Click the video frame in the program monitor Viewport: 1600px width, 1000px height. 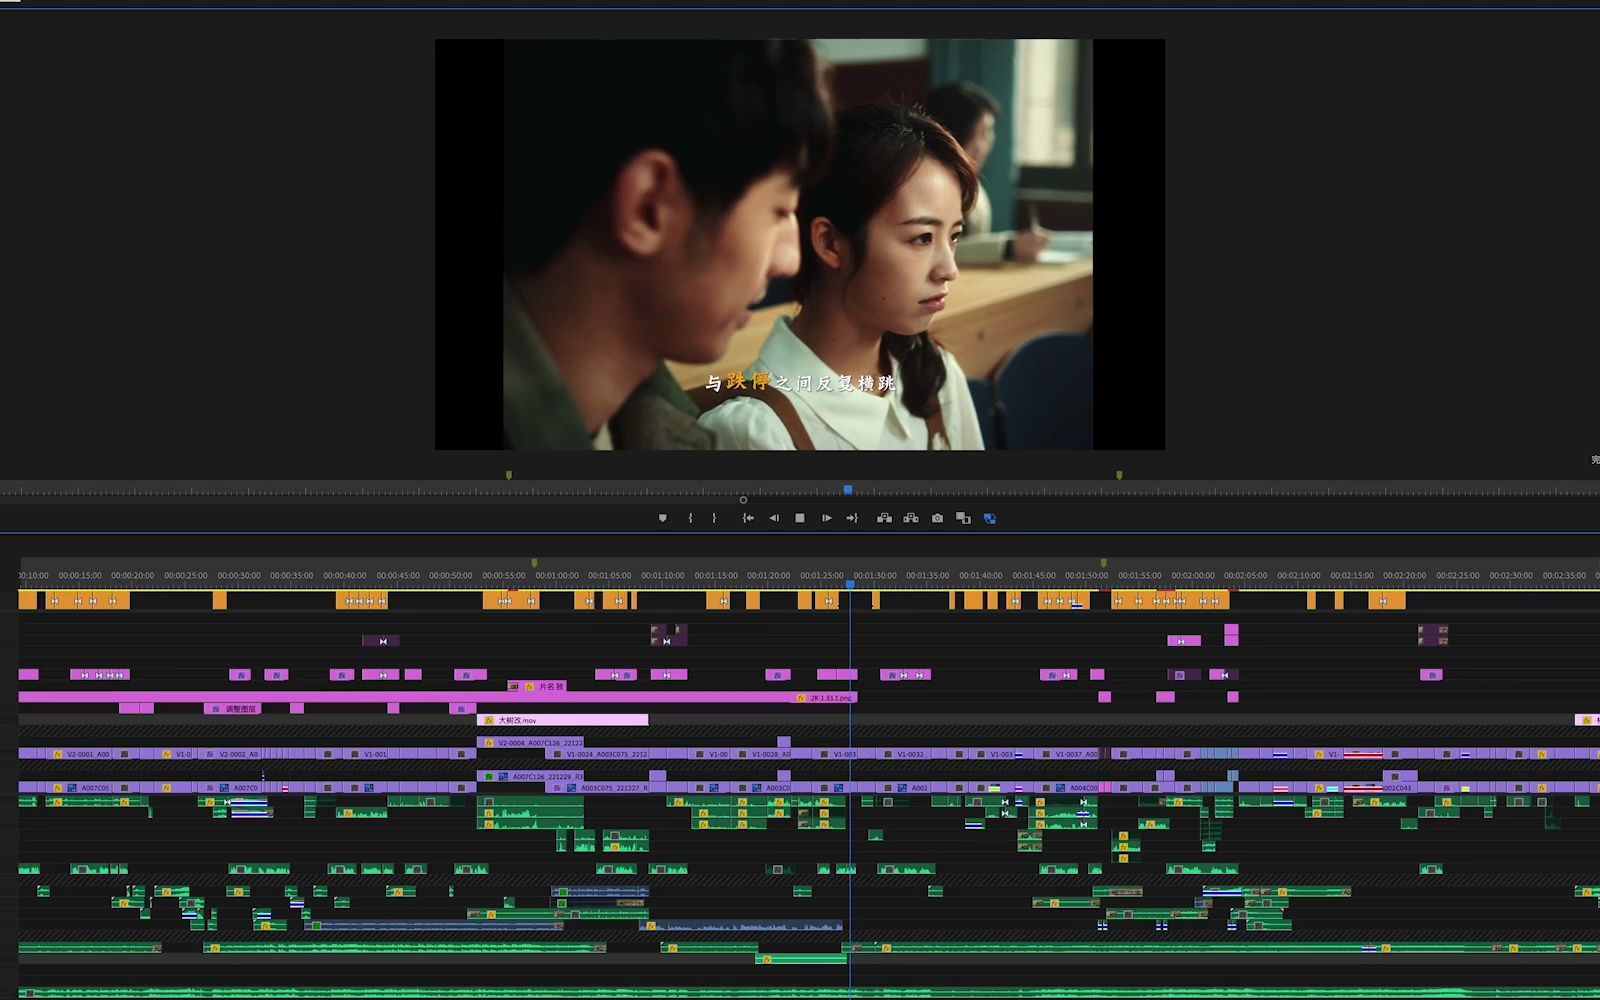coord(800,244)
